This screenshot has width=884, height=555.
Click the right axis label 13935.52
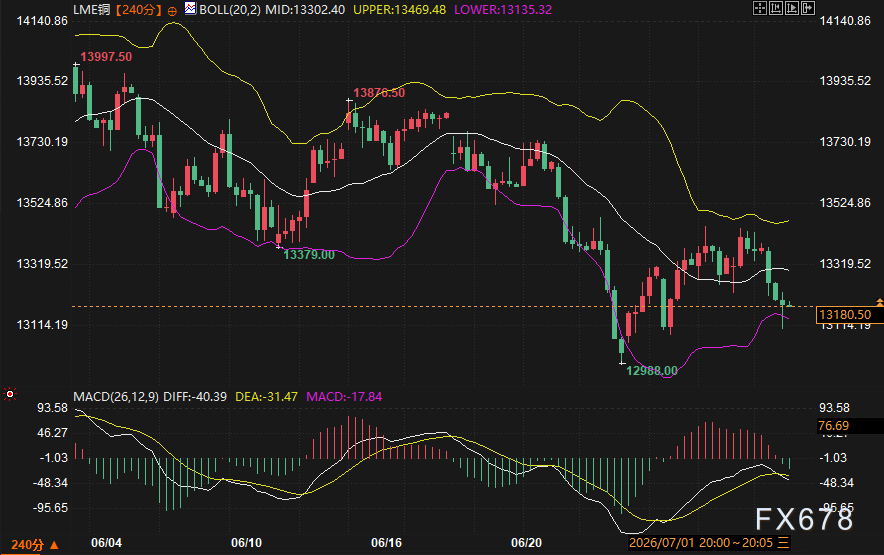point(845,81)
